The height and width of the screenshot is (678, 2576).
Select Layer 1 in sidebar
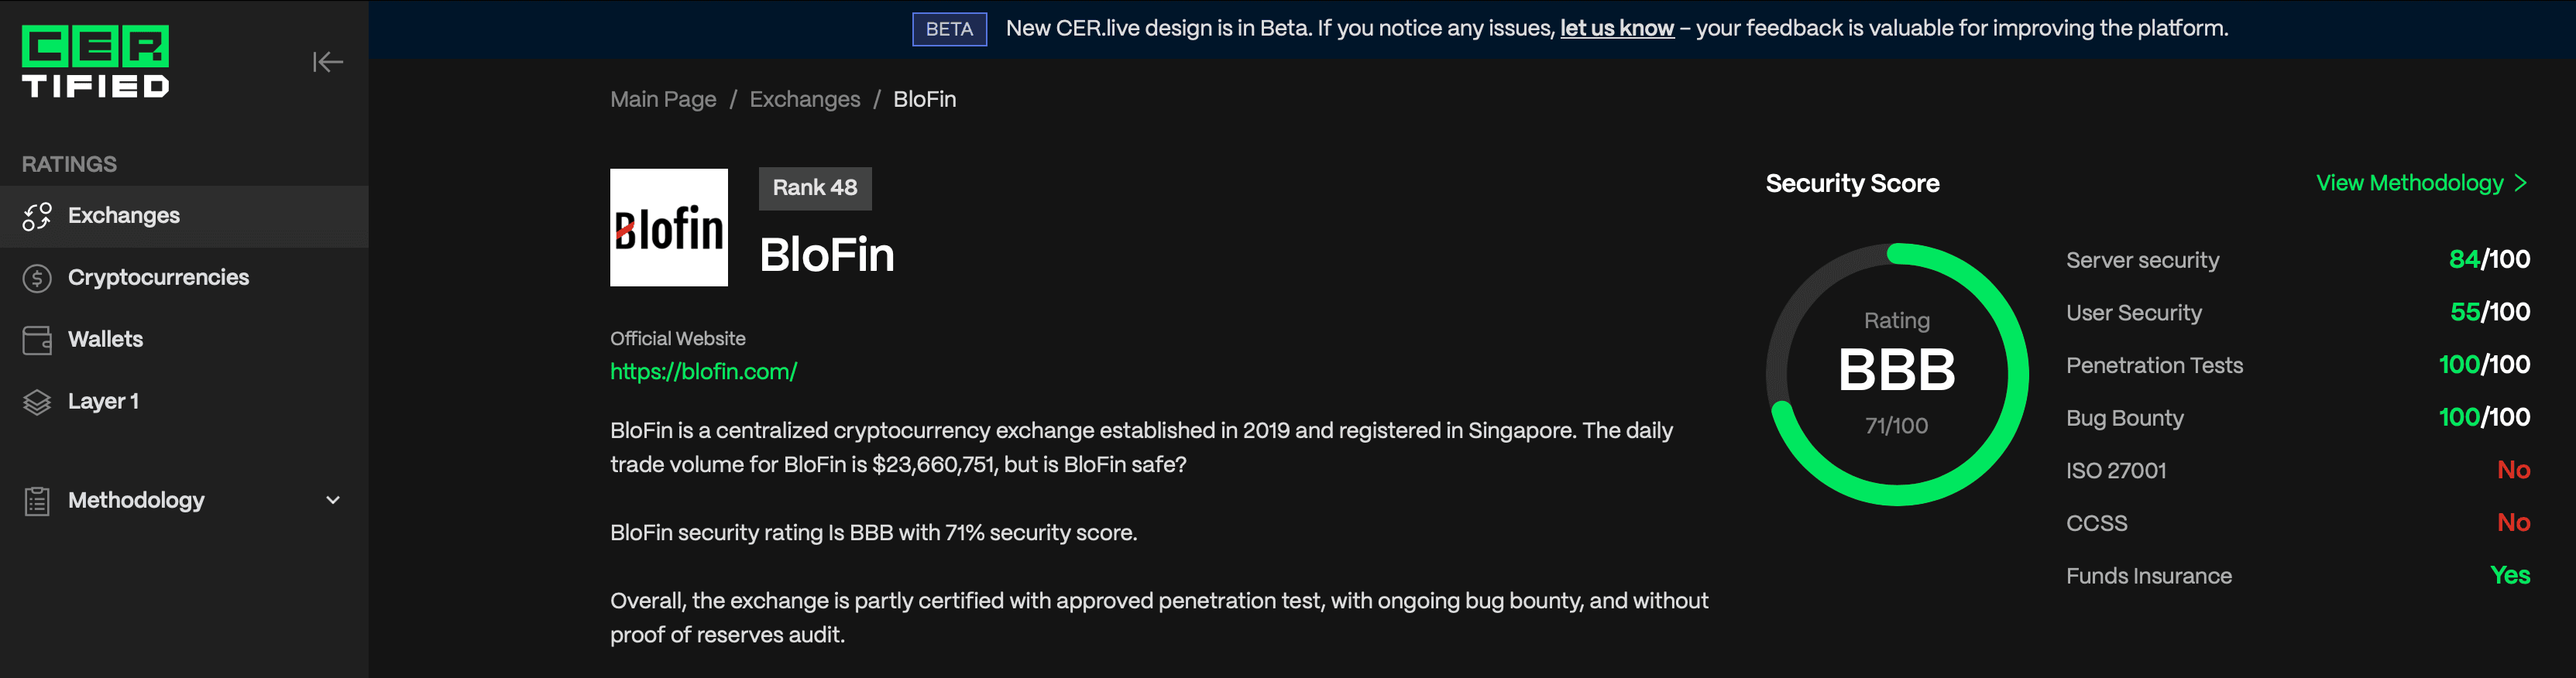(x=103, y=402)
